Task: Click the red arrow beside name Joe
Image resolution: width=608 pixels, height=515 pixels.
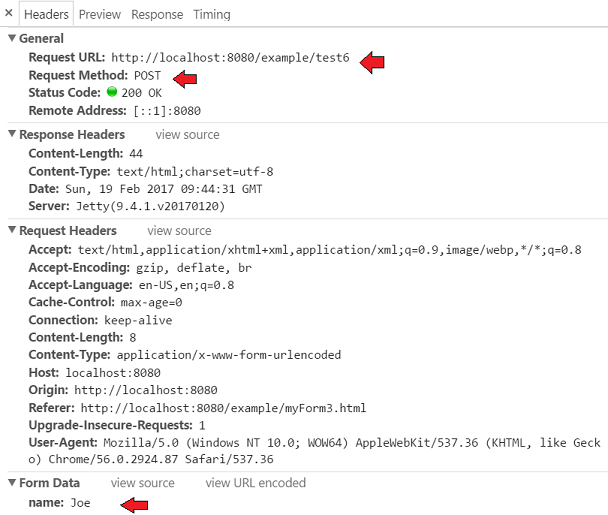Action: tap(133, 506)
